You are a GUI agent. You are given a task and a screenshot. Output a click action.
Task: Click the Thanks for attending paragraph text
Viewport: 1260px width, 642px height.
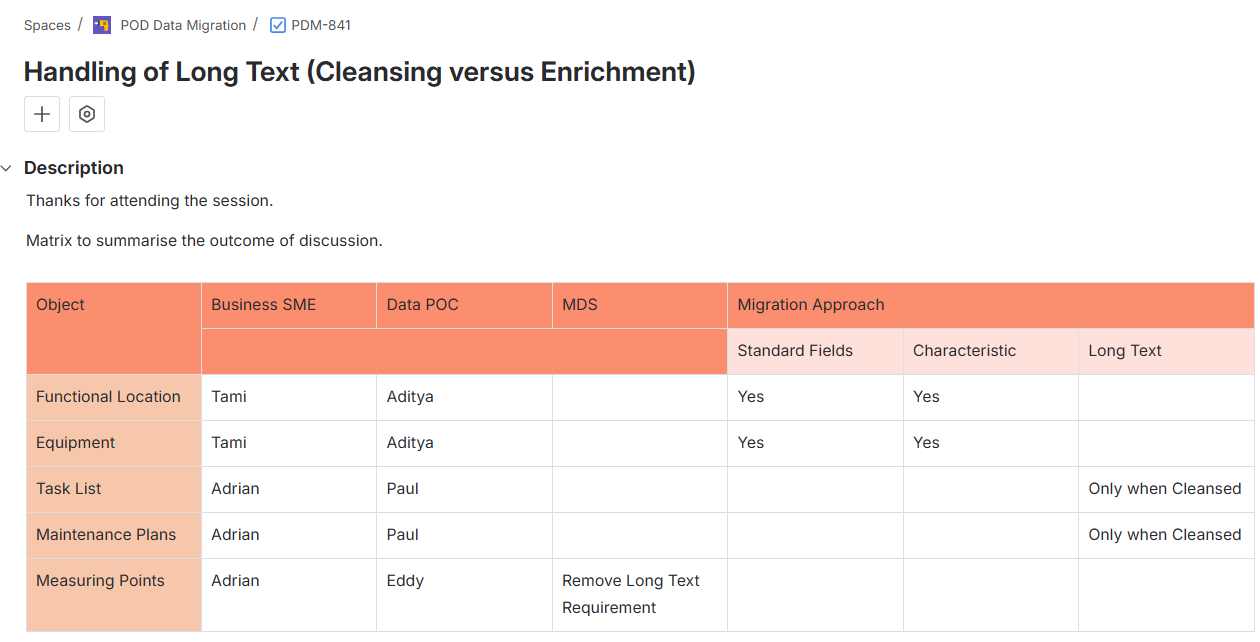coord(149,201)
